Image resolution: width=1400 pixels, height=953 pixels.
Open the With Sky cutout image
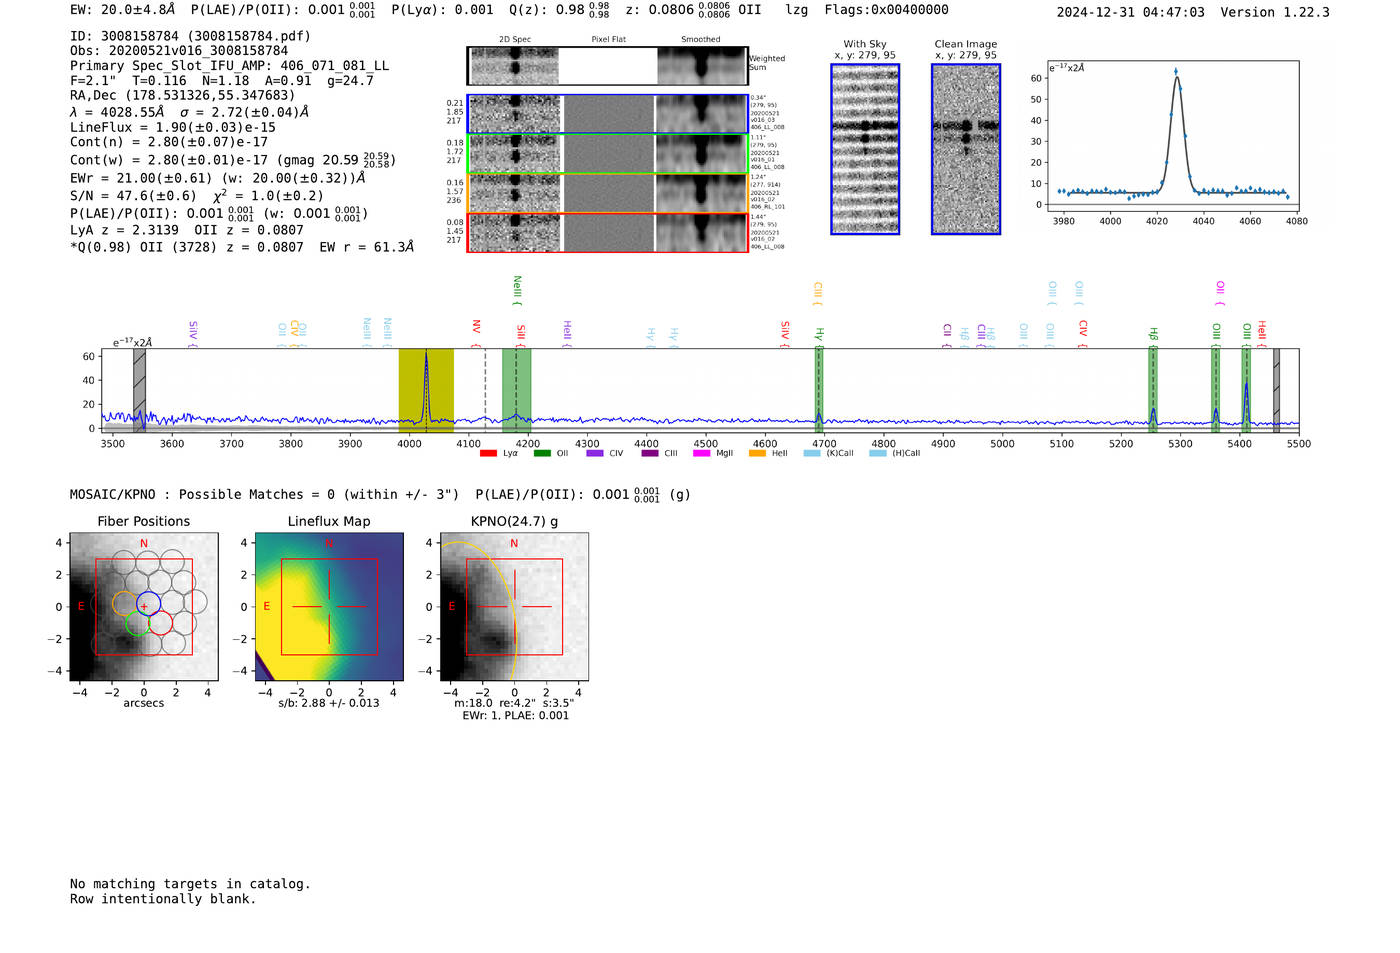pyautogui.click(x=865, y=149)
